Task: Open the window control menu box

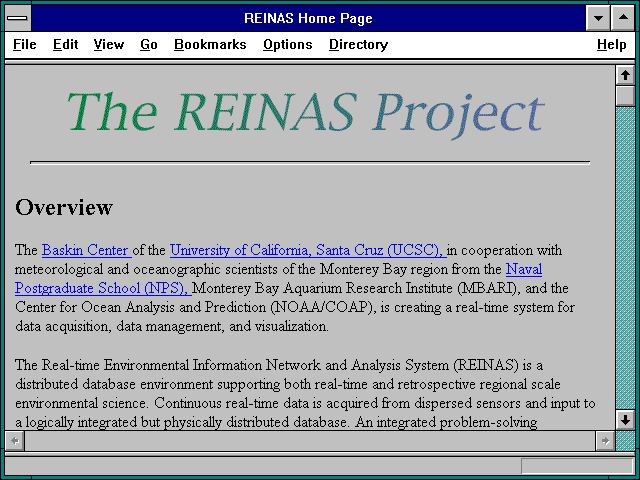Action: point(18,18)
